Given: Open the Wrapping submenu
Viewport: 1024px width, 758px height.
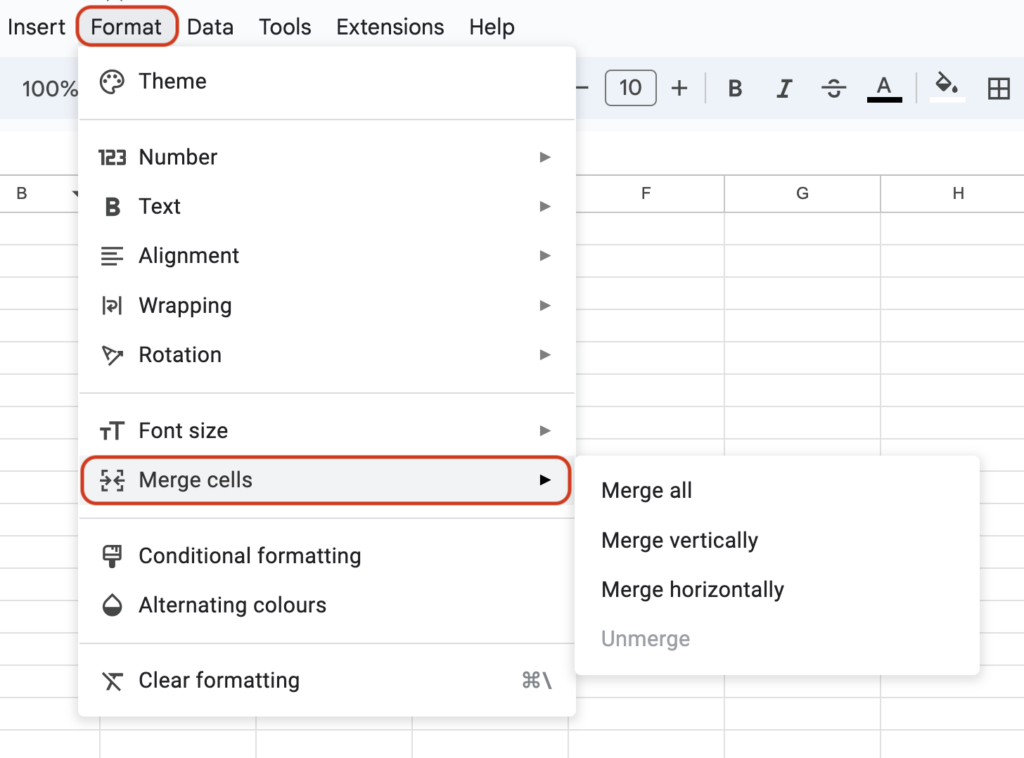Looking at the screenshot, I should click(x=185, y=306).
